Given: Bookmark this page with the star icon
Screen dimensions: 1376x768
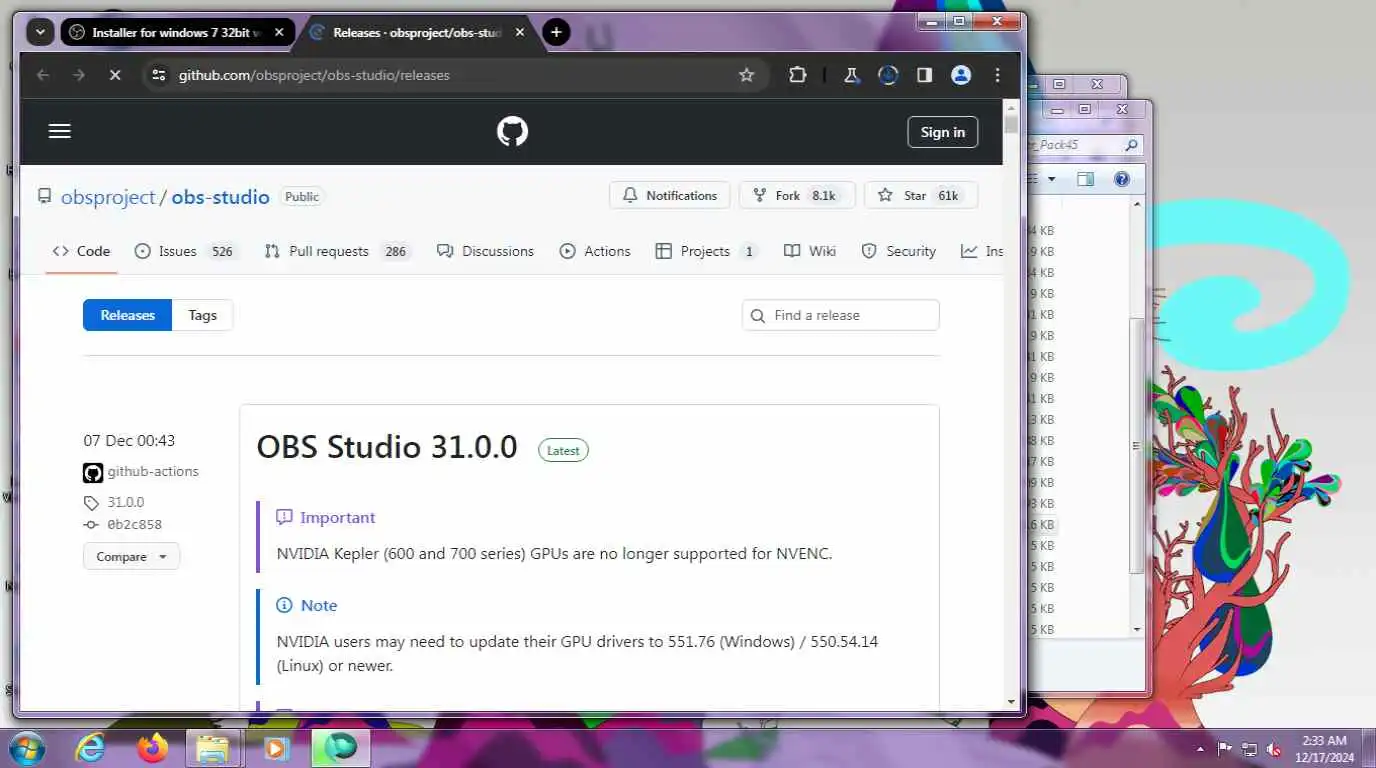Looking at the screenshot, I should coord(746,75).
